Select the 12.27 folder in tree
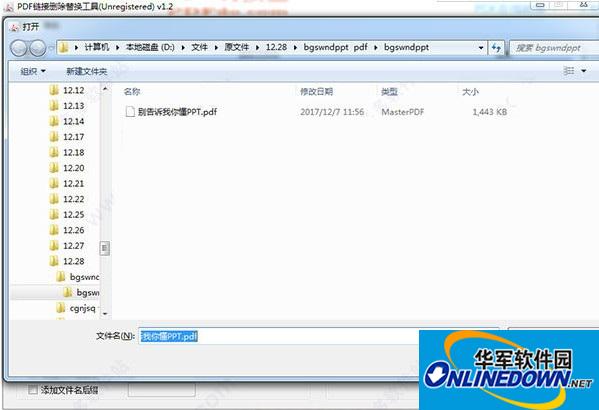 (73, 246)
